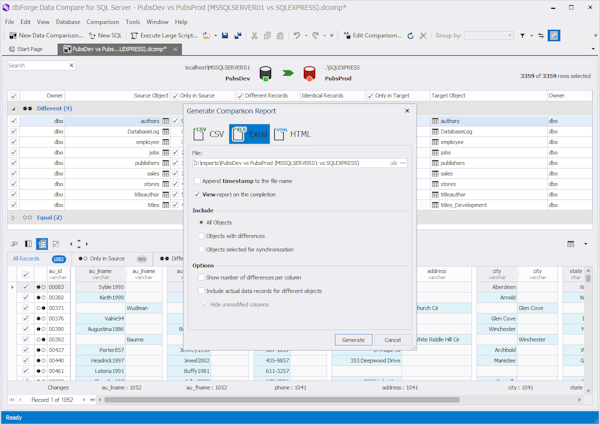Toggle Different Records header checkbox
Viewport: 600px width, 425px height.
[240, 96]
